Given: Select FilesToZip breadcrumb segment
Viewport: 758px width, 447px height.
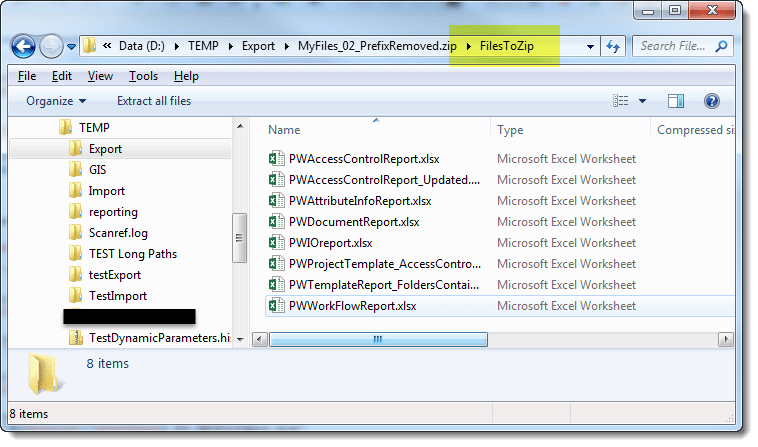Looking at the screenshot, I should pyautogui.click(x=507, y=46).
